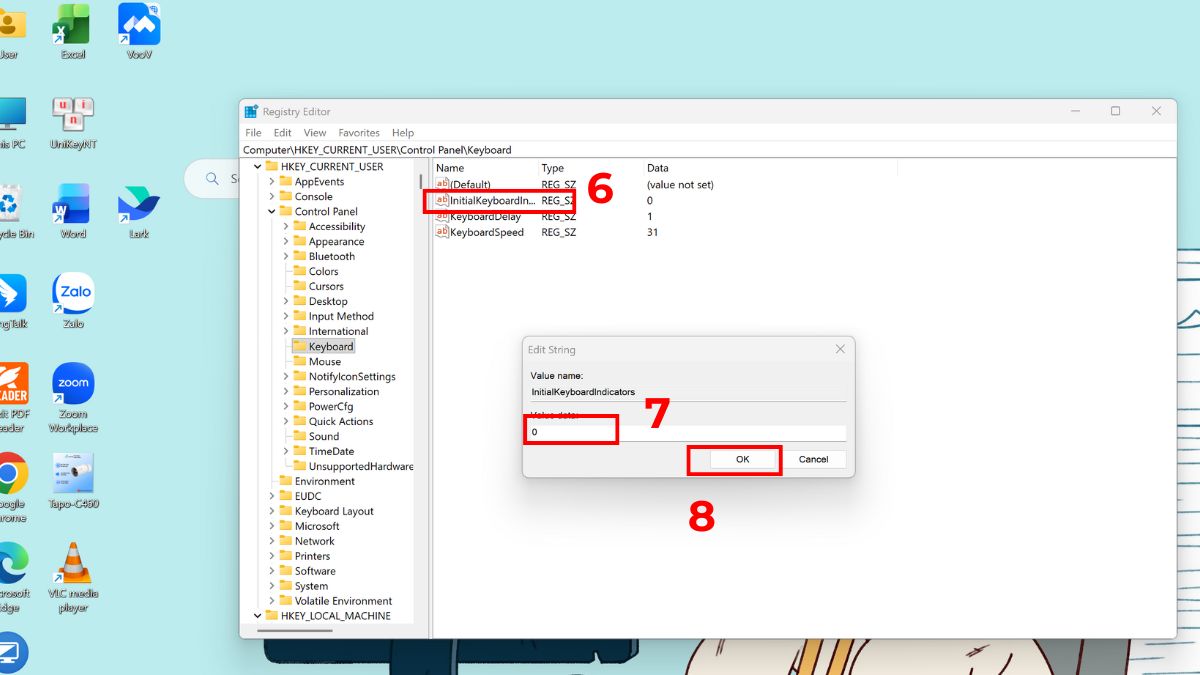Open the Zalo desktop icon

(73, 293)
